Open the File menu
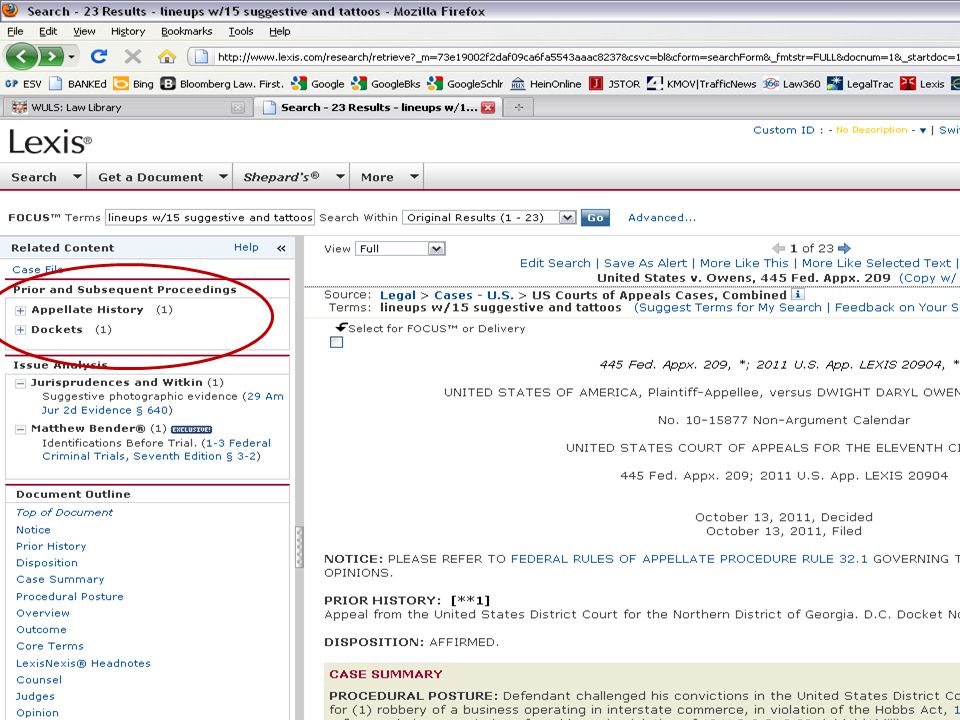Image resolution: width=960 pixels, height=720 pixels. tap(15, 31)
